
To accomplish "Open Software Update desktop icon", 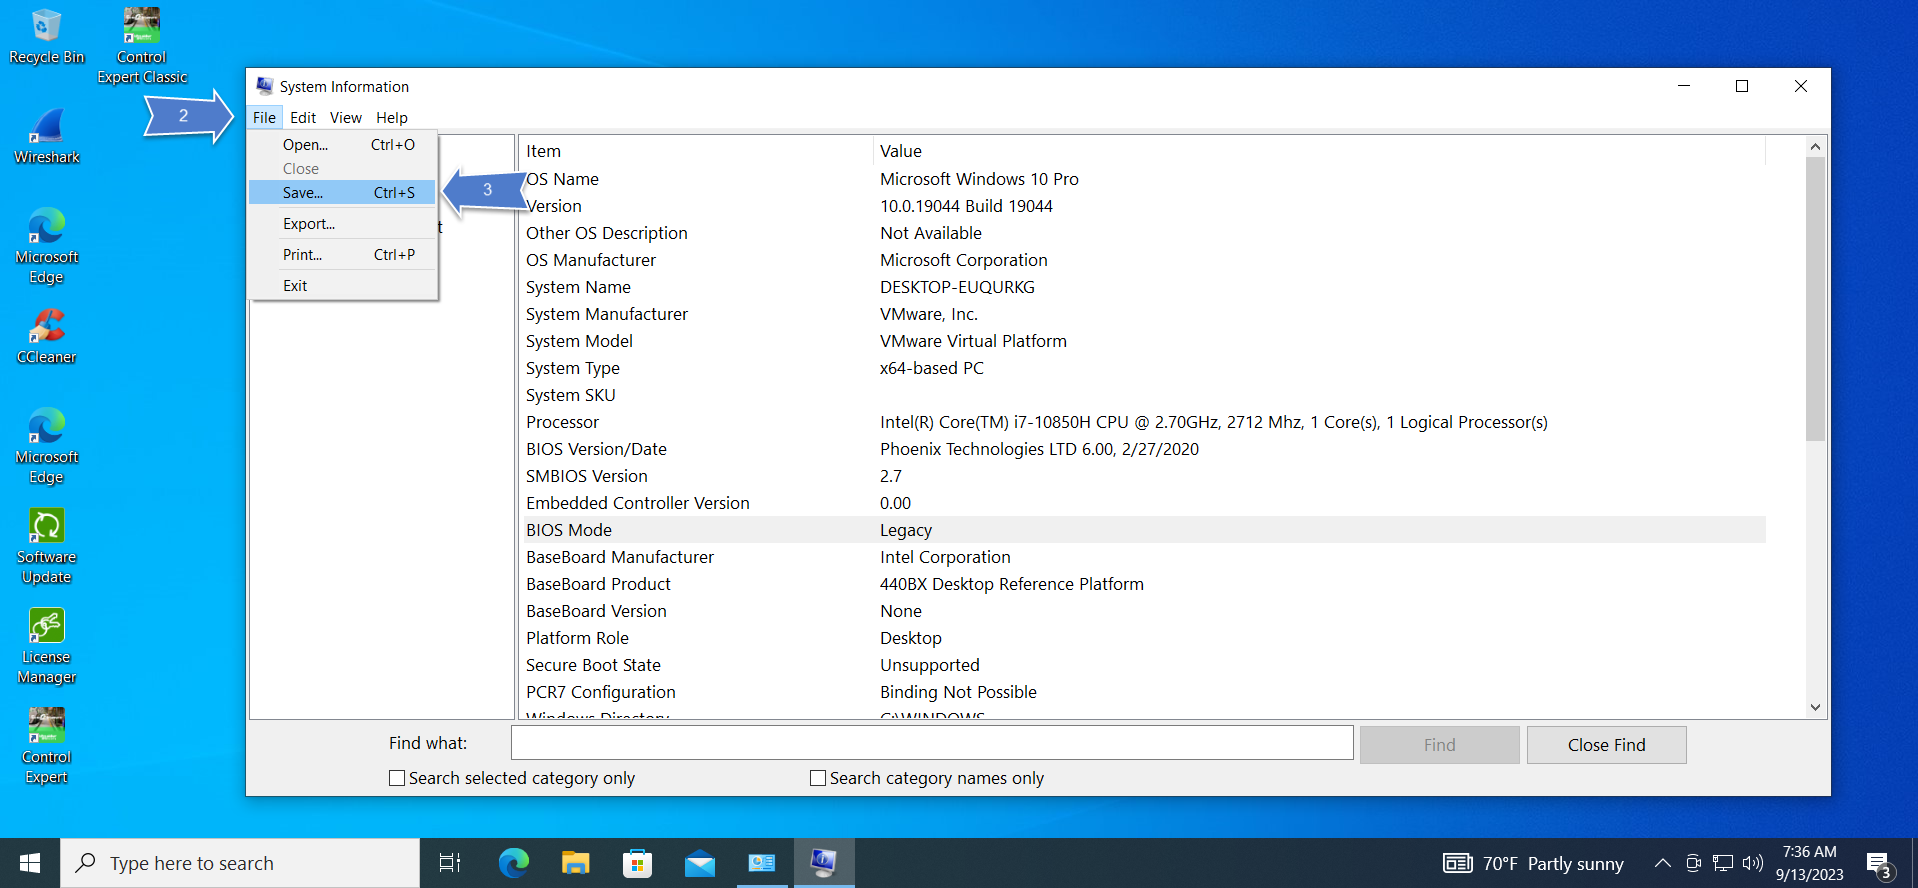I will coord(46,546).
